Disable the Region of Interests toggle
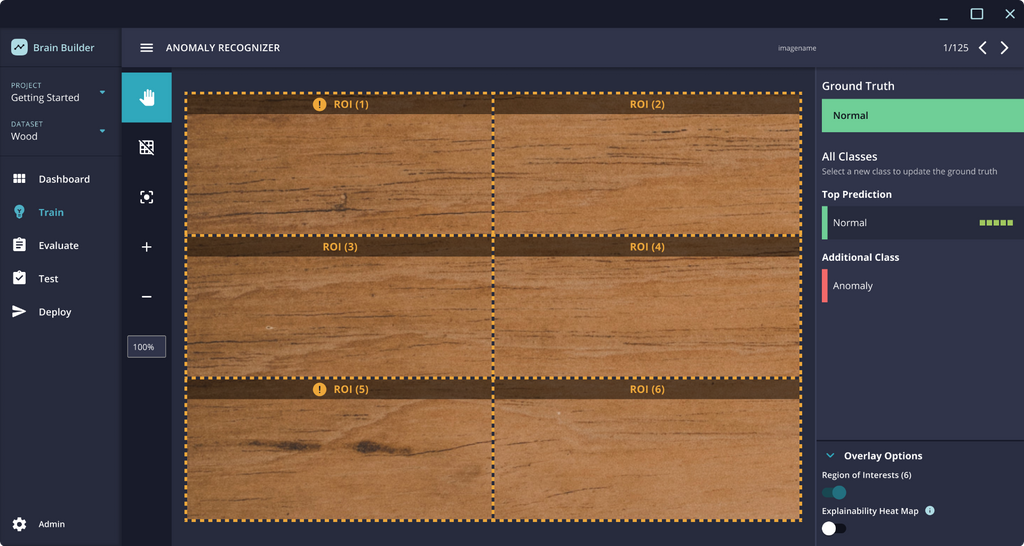This screenshot has height=546, width=1024. (x=834, y=492)
